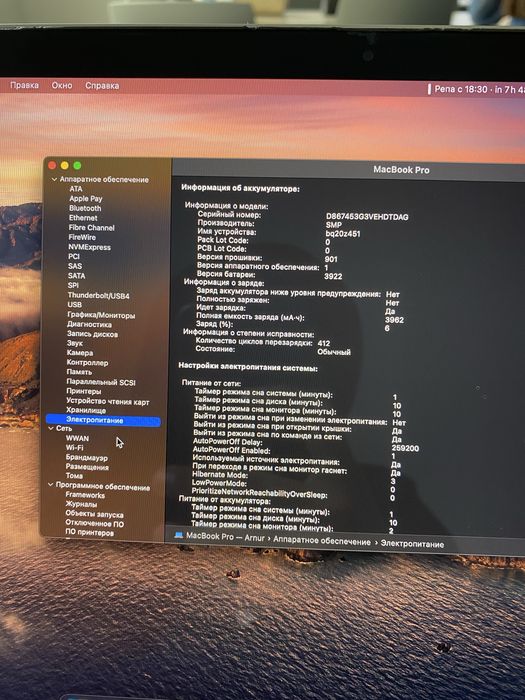Image resolution: width=525 pixels, height=700 pixels.
Task: Select Контроллер in the sidebar
Action: click(x=87, y=362)
